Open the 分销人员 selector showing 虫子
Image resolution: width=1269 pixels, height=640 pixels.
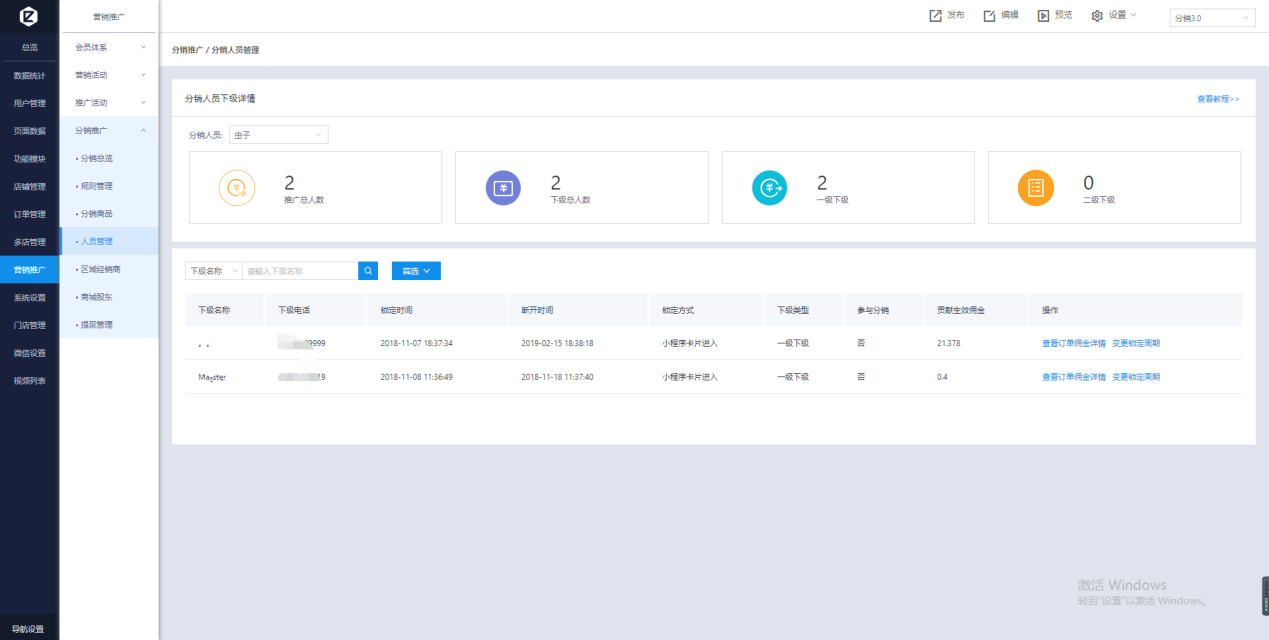click(x=278, y=135)
